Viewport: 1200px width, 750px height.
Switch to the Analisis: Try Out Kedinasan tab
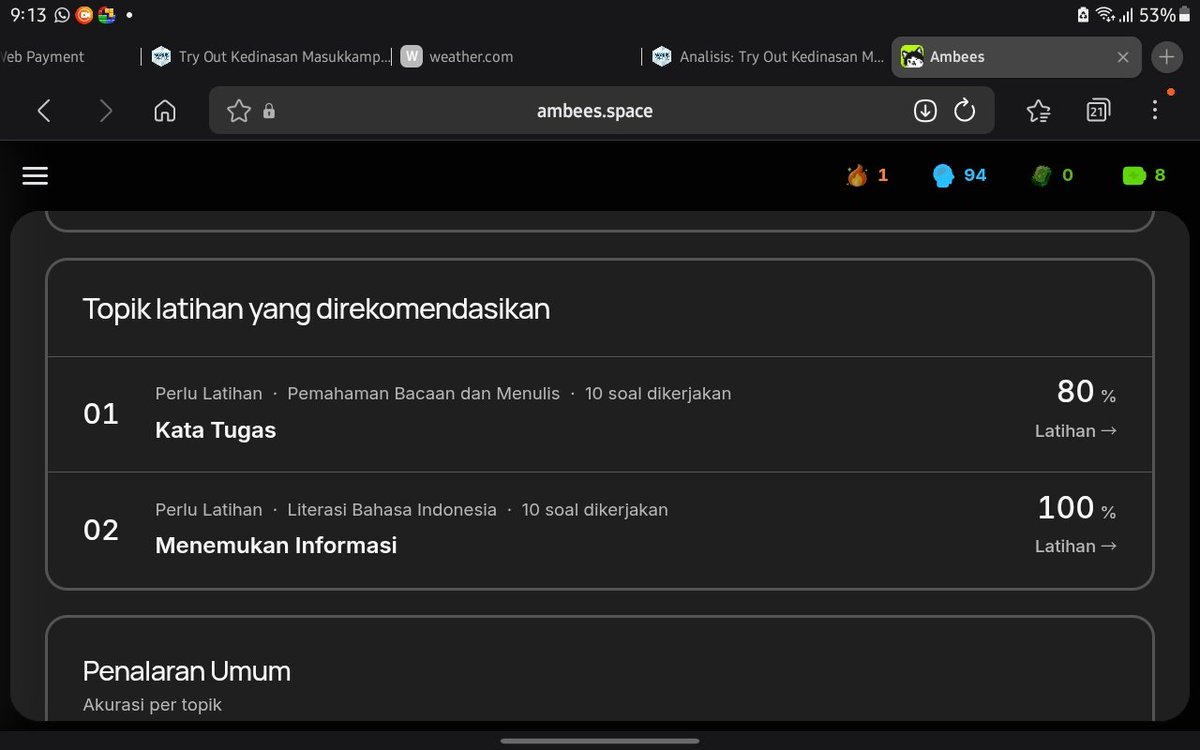[767, 57]
